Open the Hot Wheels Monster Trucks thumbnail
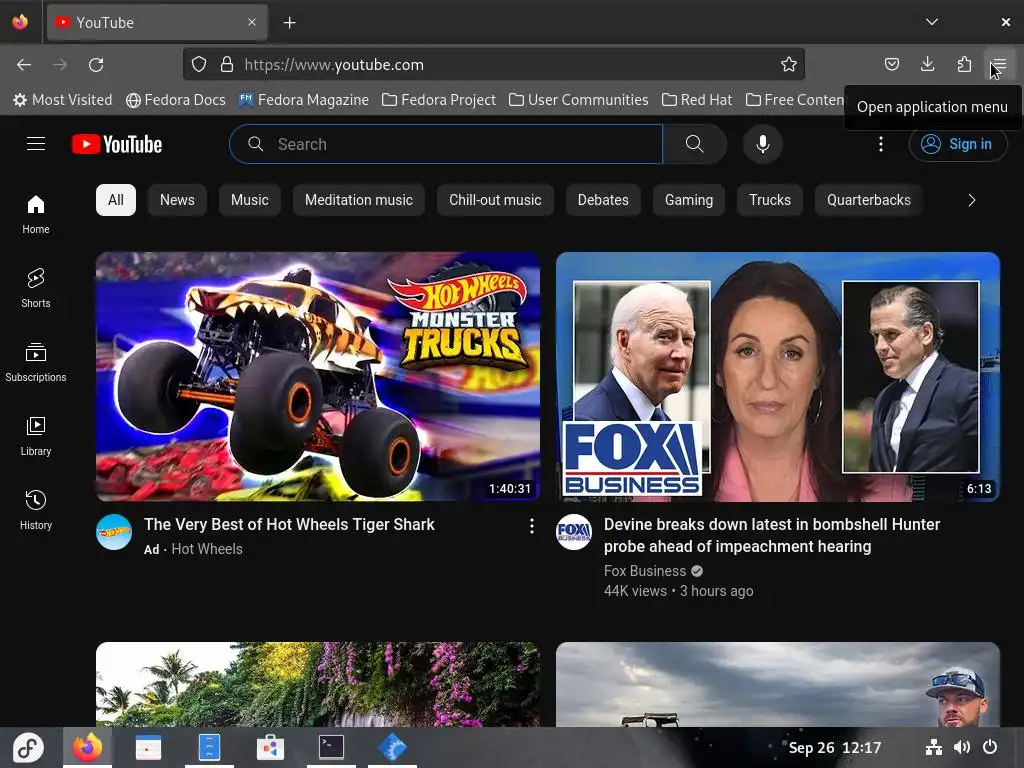This screenshot has width=1024, height=768. pyautogui.click(x=318, y=377)
